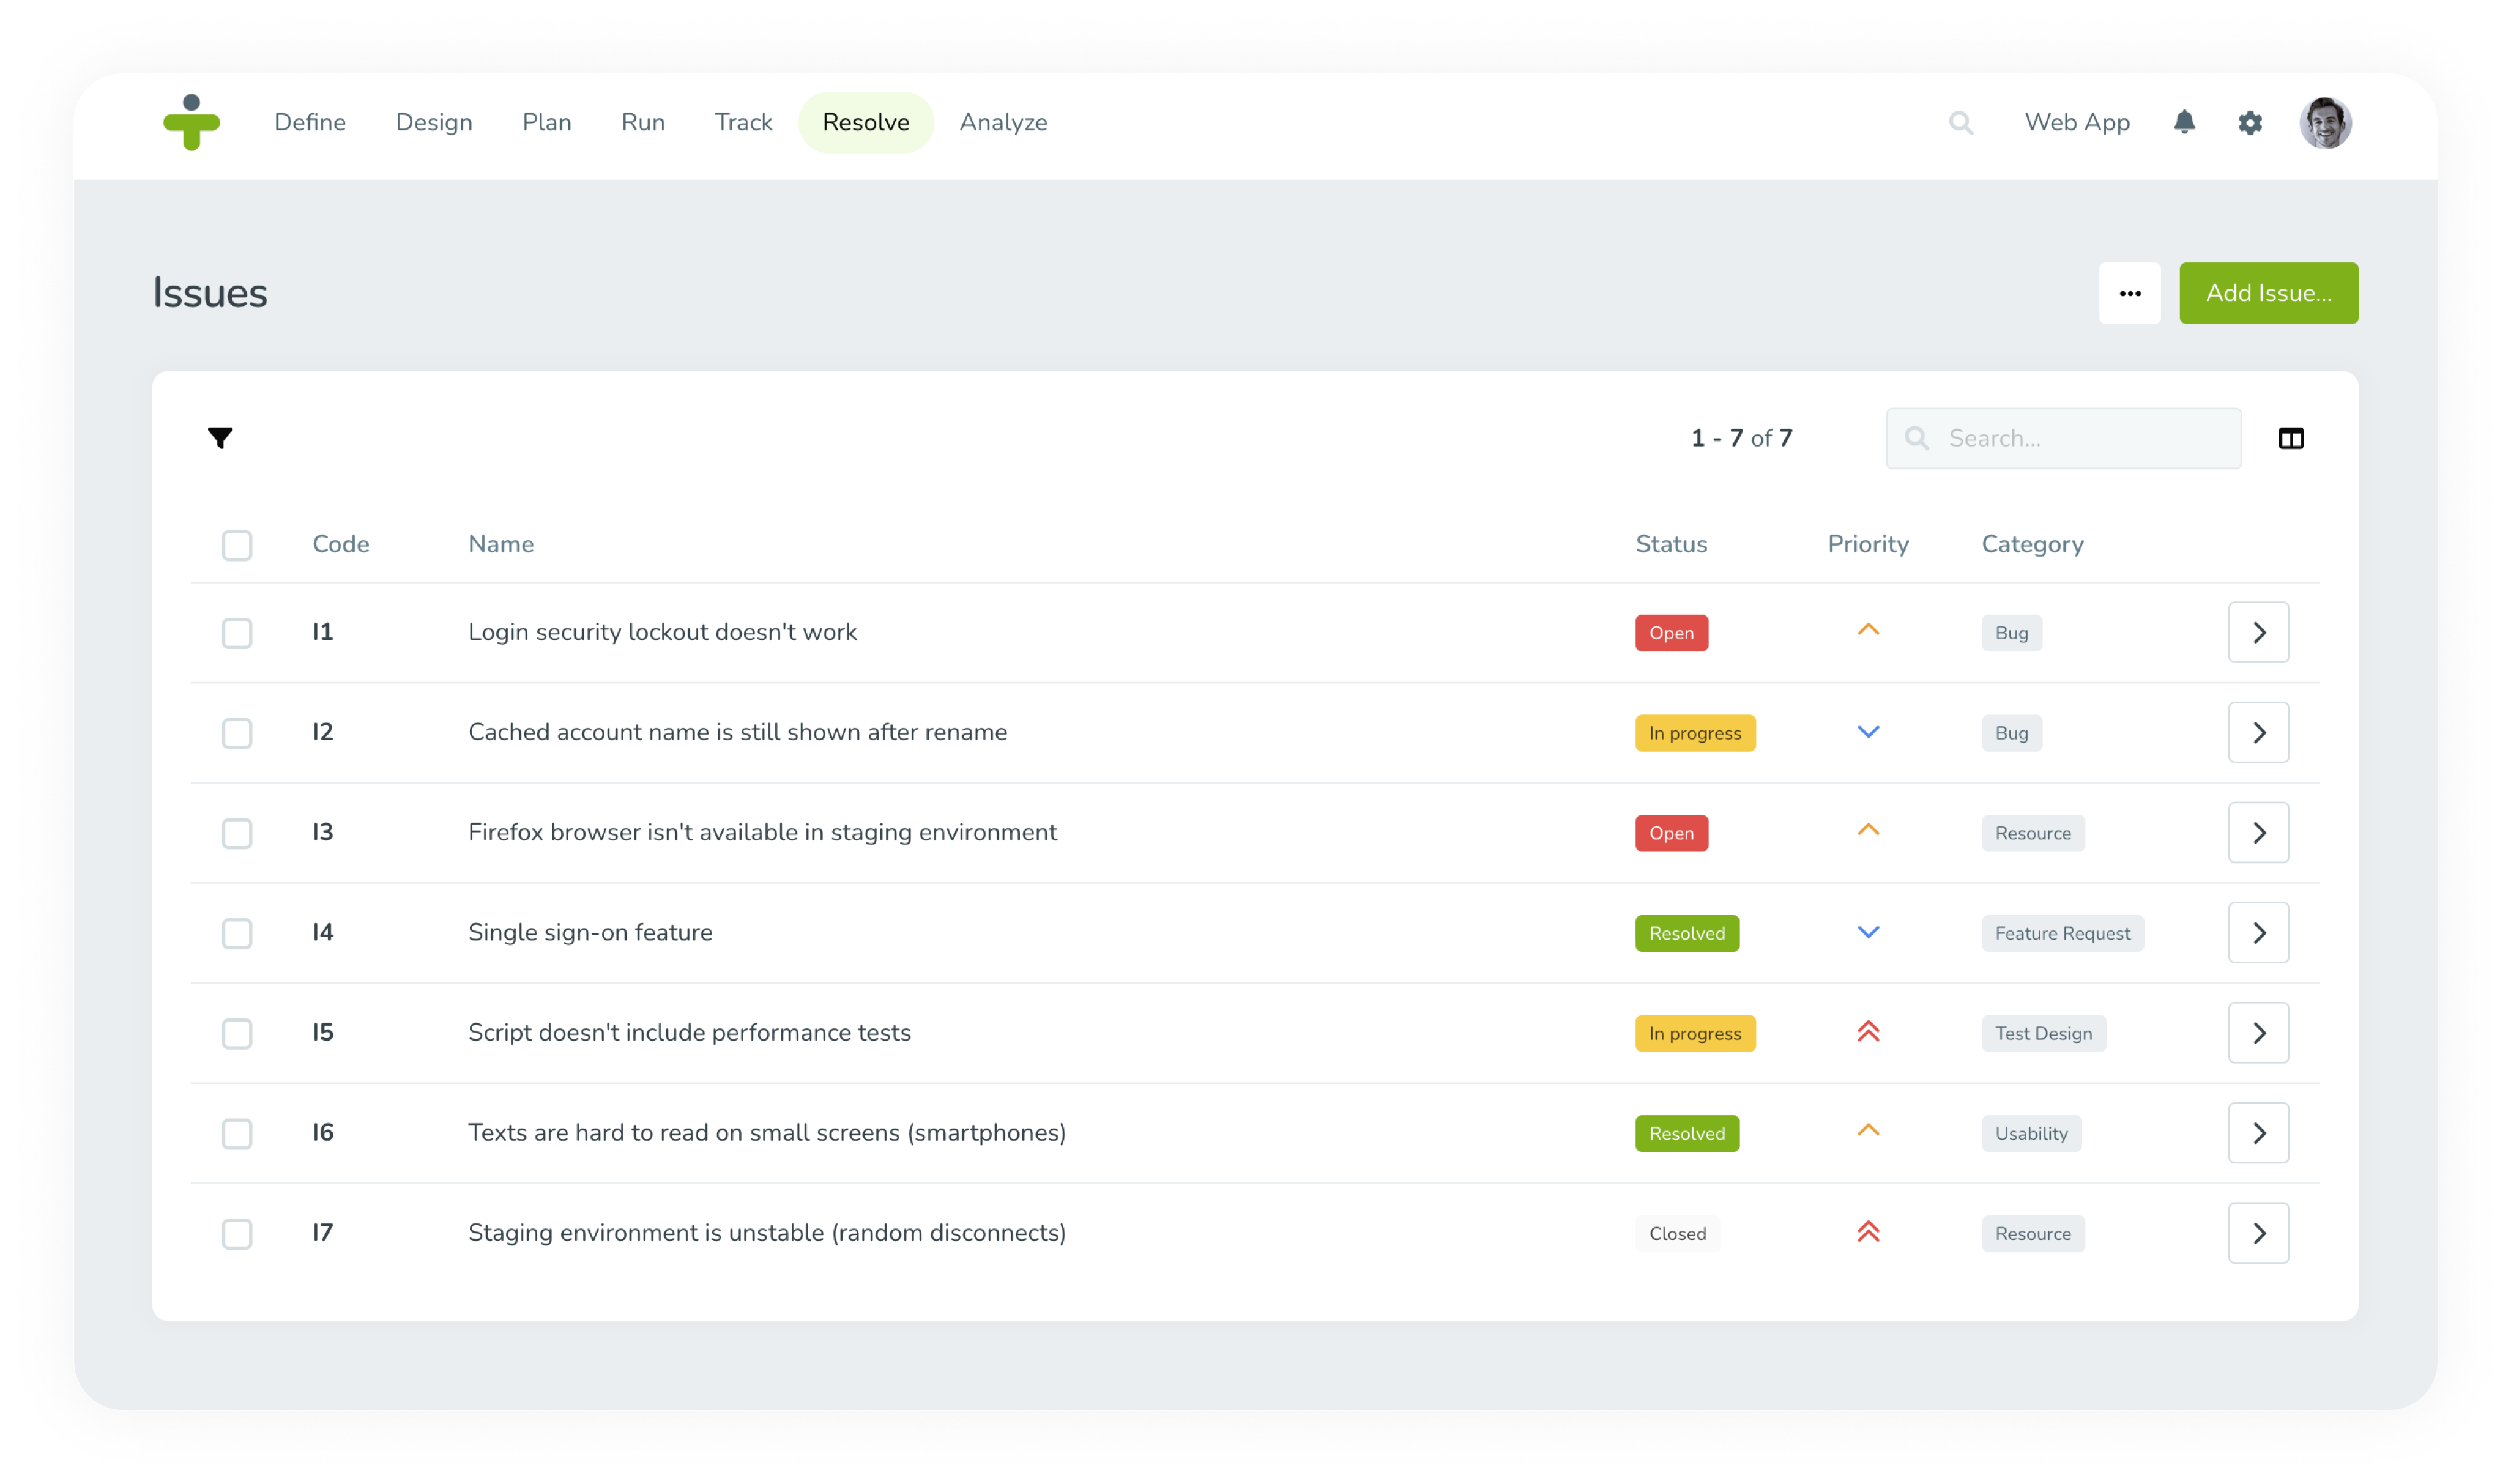
Task: Open the Analyze section
Action: click(1003, 122)
